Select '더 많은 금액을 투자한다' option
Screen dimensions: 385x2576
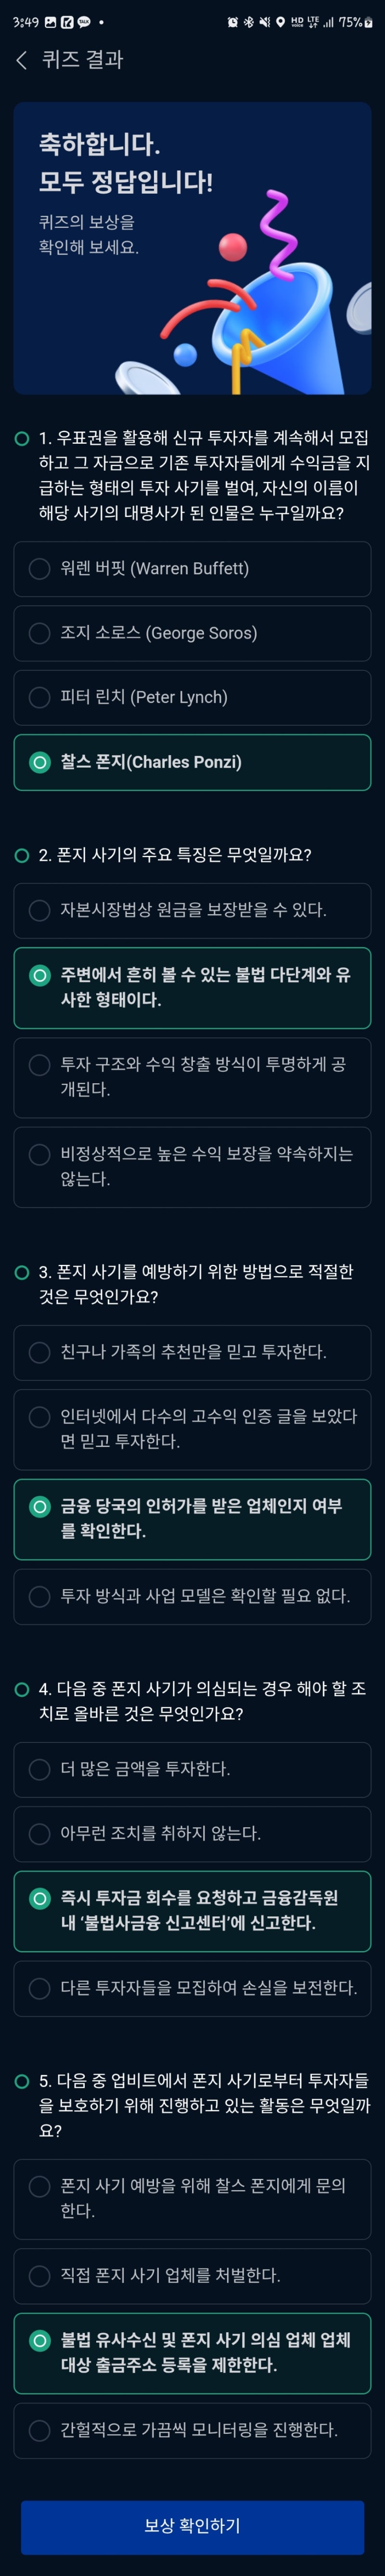pos(192,1769)
